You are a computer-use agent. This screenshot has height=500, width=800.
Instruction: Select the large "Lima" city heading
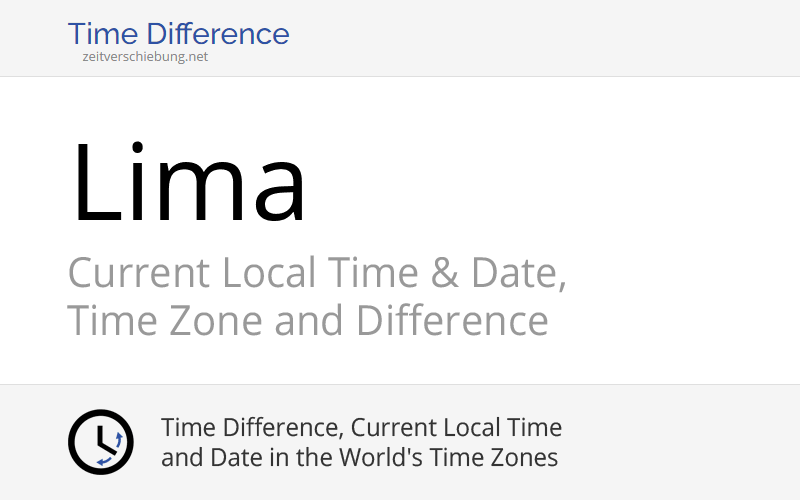click(x=188, y=184)
